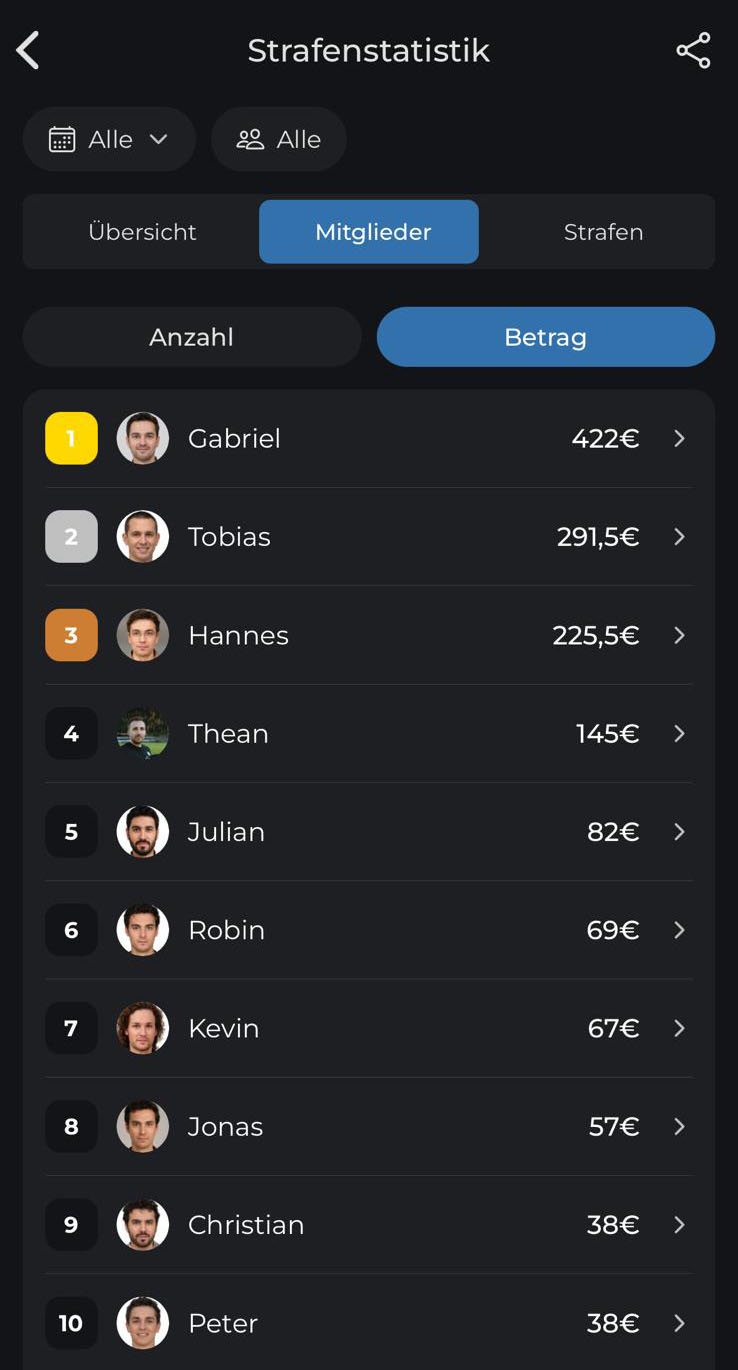The image size is (738, 1370).
Task: Tap Christian's avatar photo
Action: click(143, 1225)
